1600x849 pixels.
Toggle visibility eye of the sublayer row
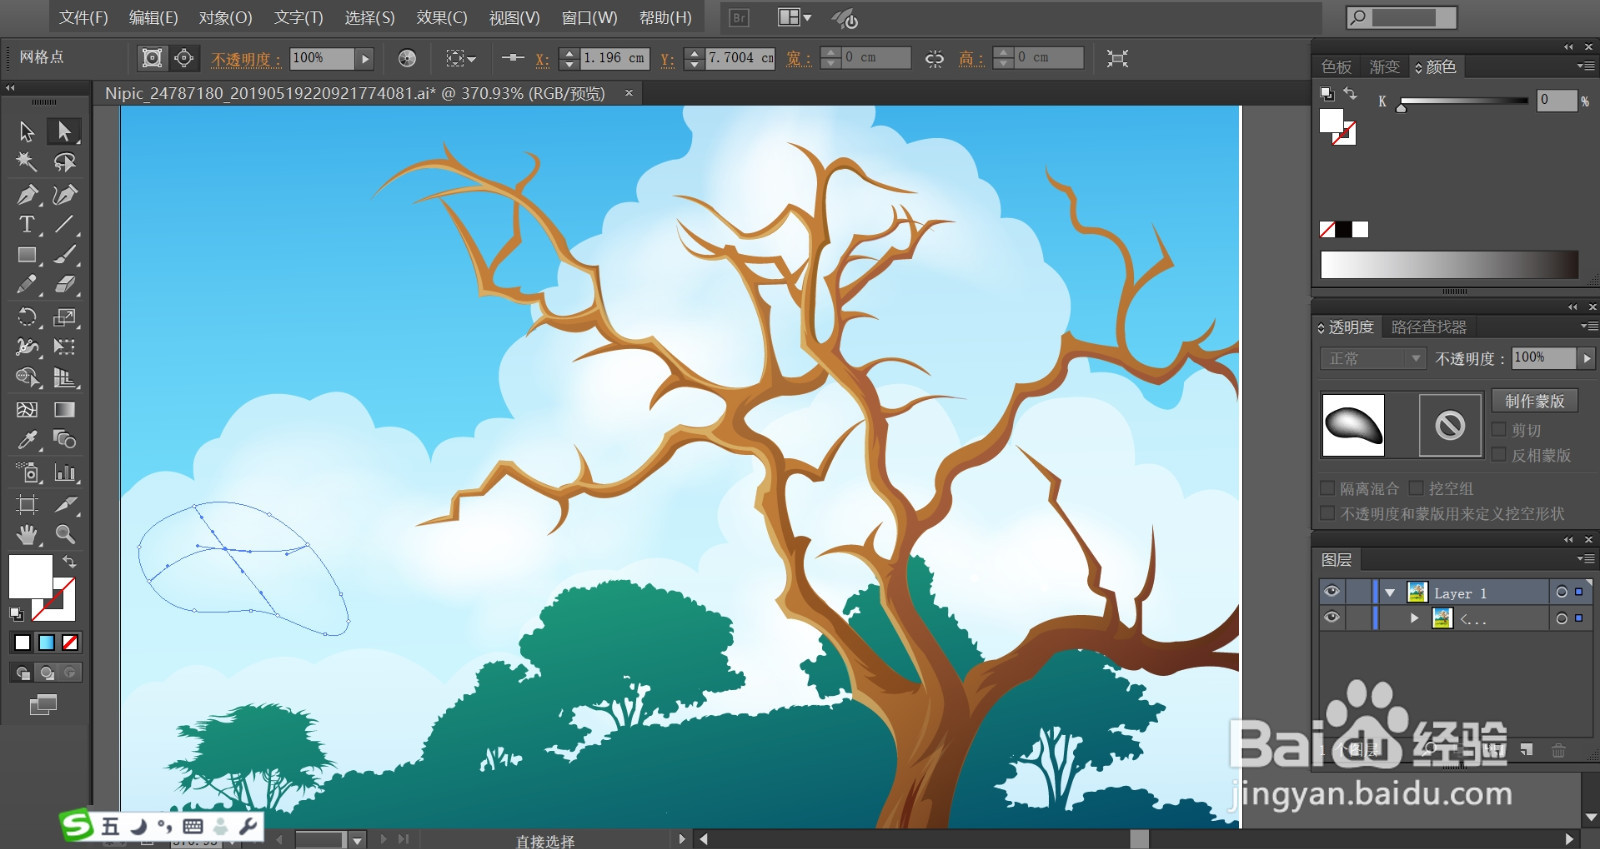tap(1331, 618)
